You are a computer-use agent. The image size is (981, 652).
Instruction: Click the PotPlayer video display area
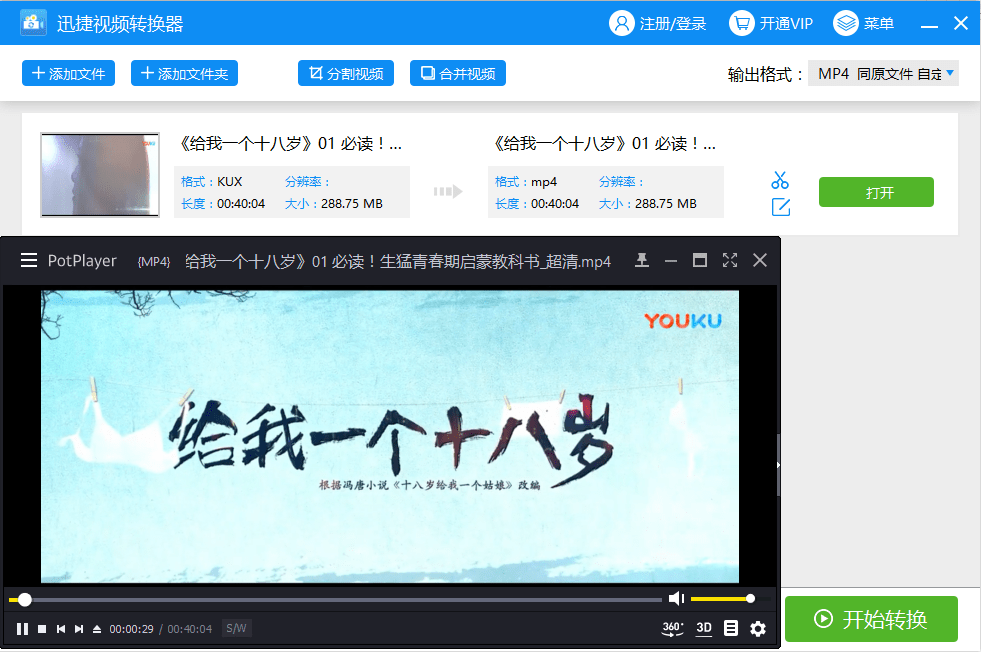pyautogui.click(x=390, y=436)
